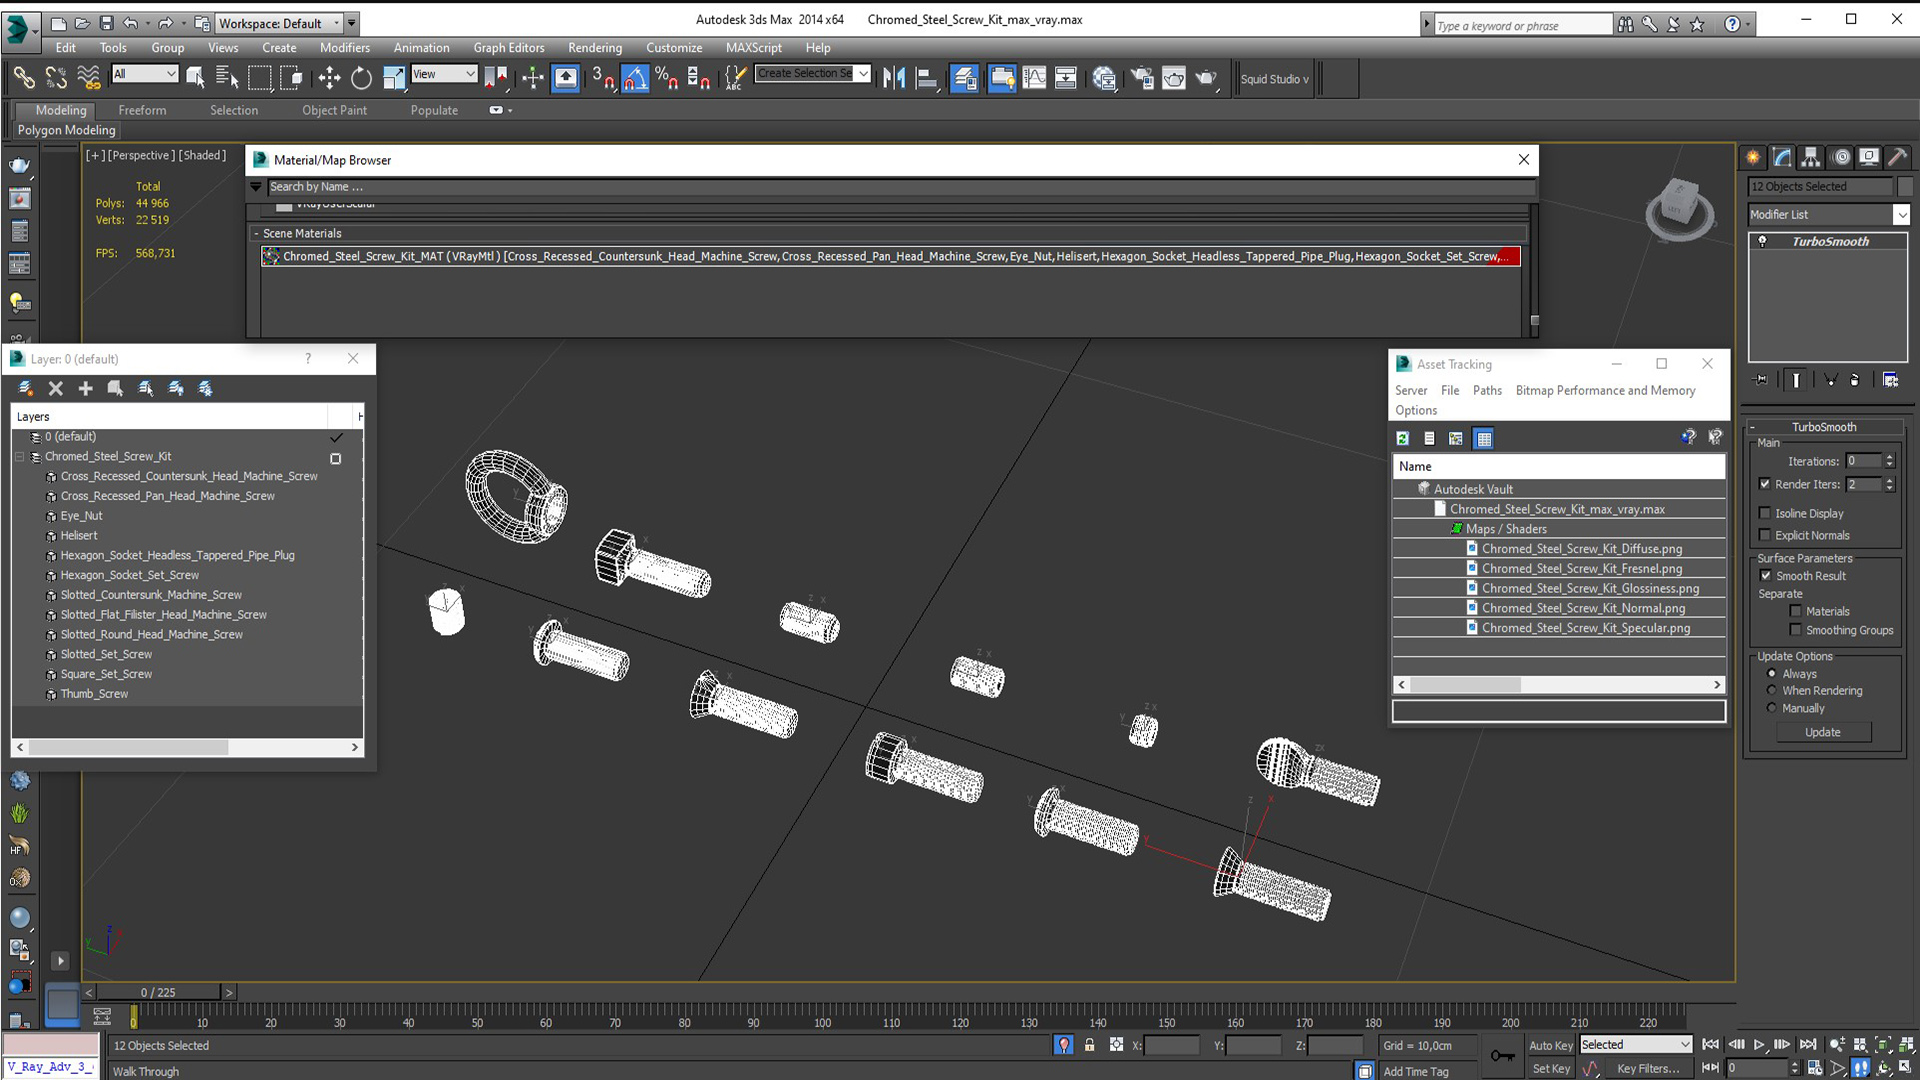Switch to the Freeform ribbon tab
Screen dimensions: 1920x1080
(x=142, y=110)
